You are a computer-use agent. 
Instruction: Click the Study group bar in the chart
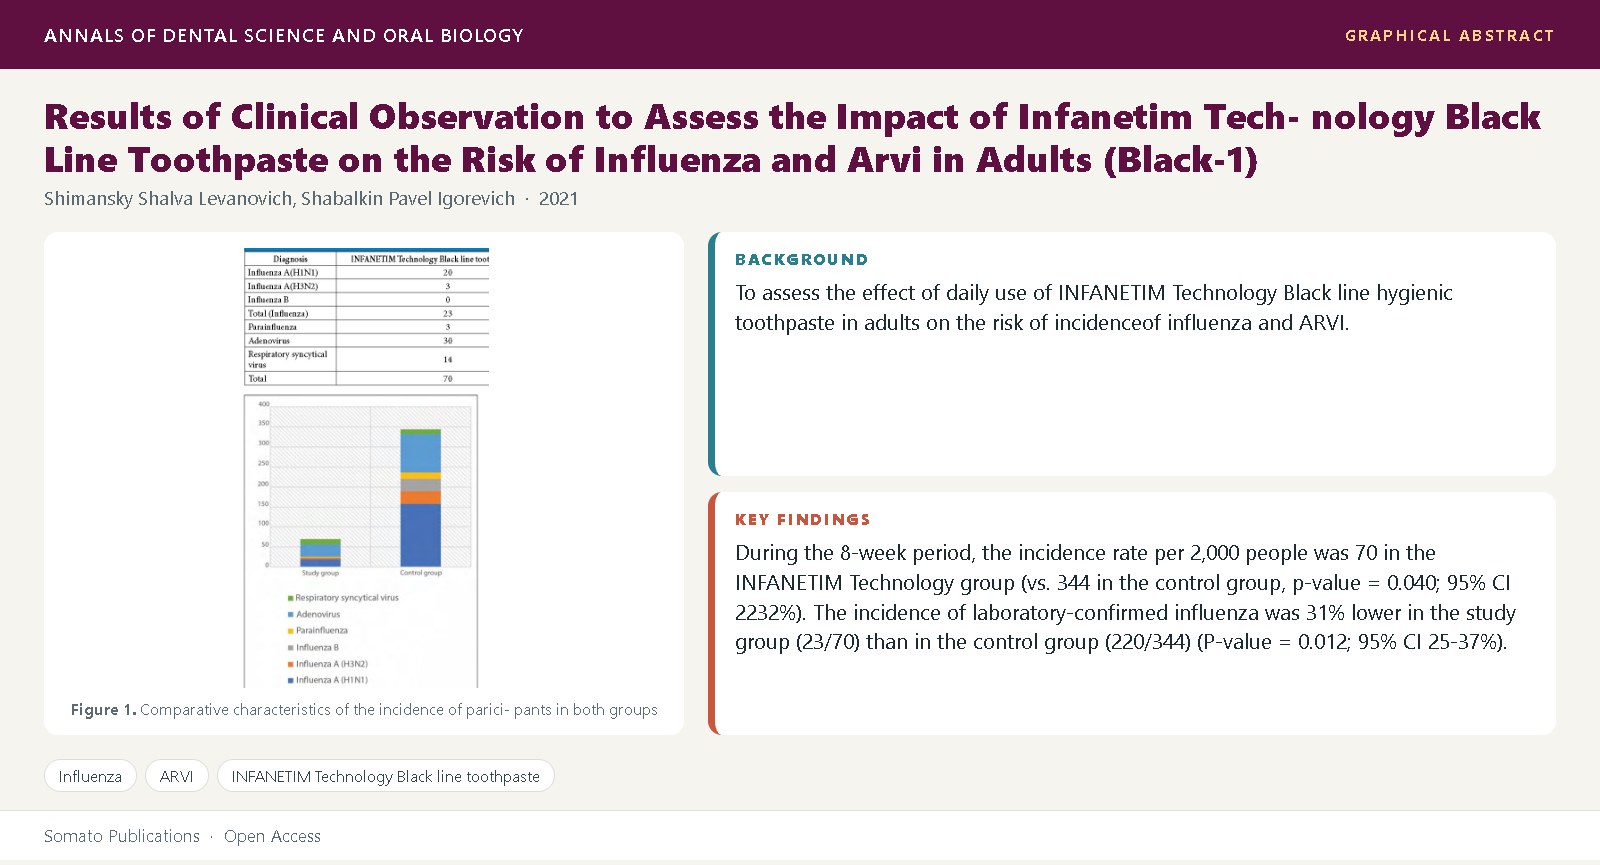coord(320,553)
